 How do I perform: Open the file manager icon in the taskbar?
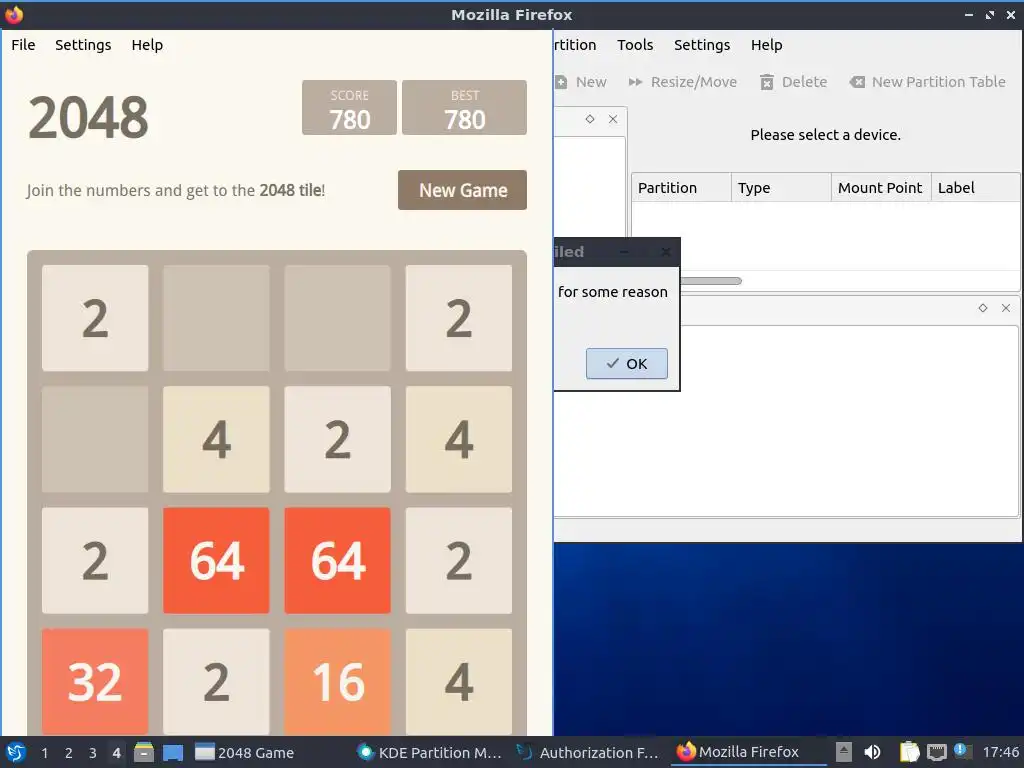pyautogui.click(x=144, y=752)
